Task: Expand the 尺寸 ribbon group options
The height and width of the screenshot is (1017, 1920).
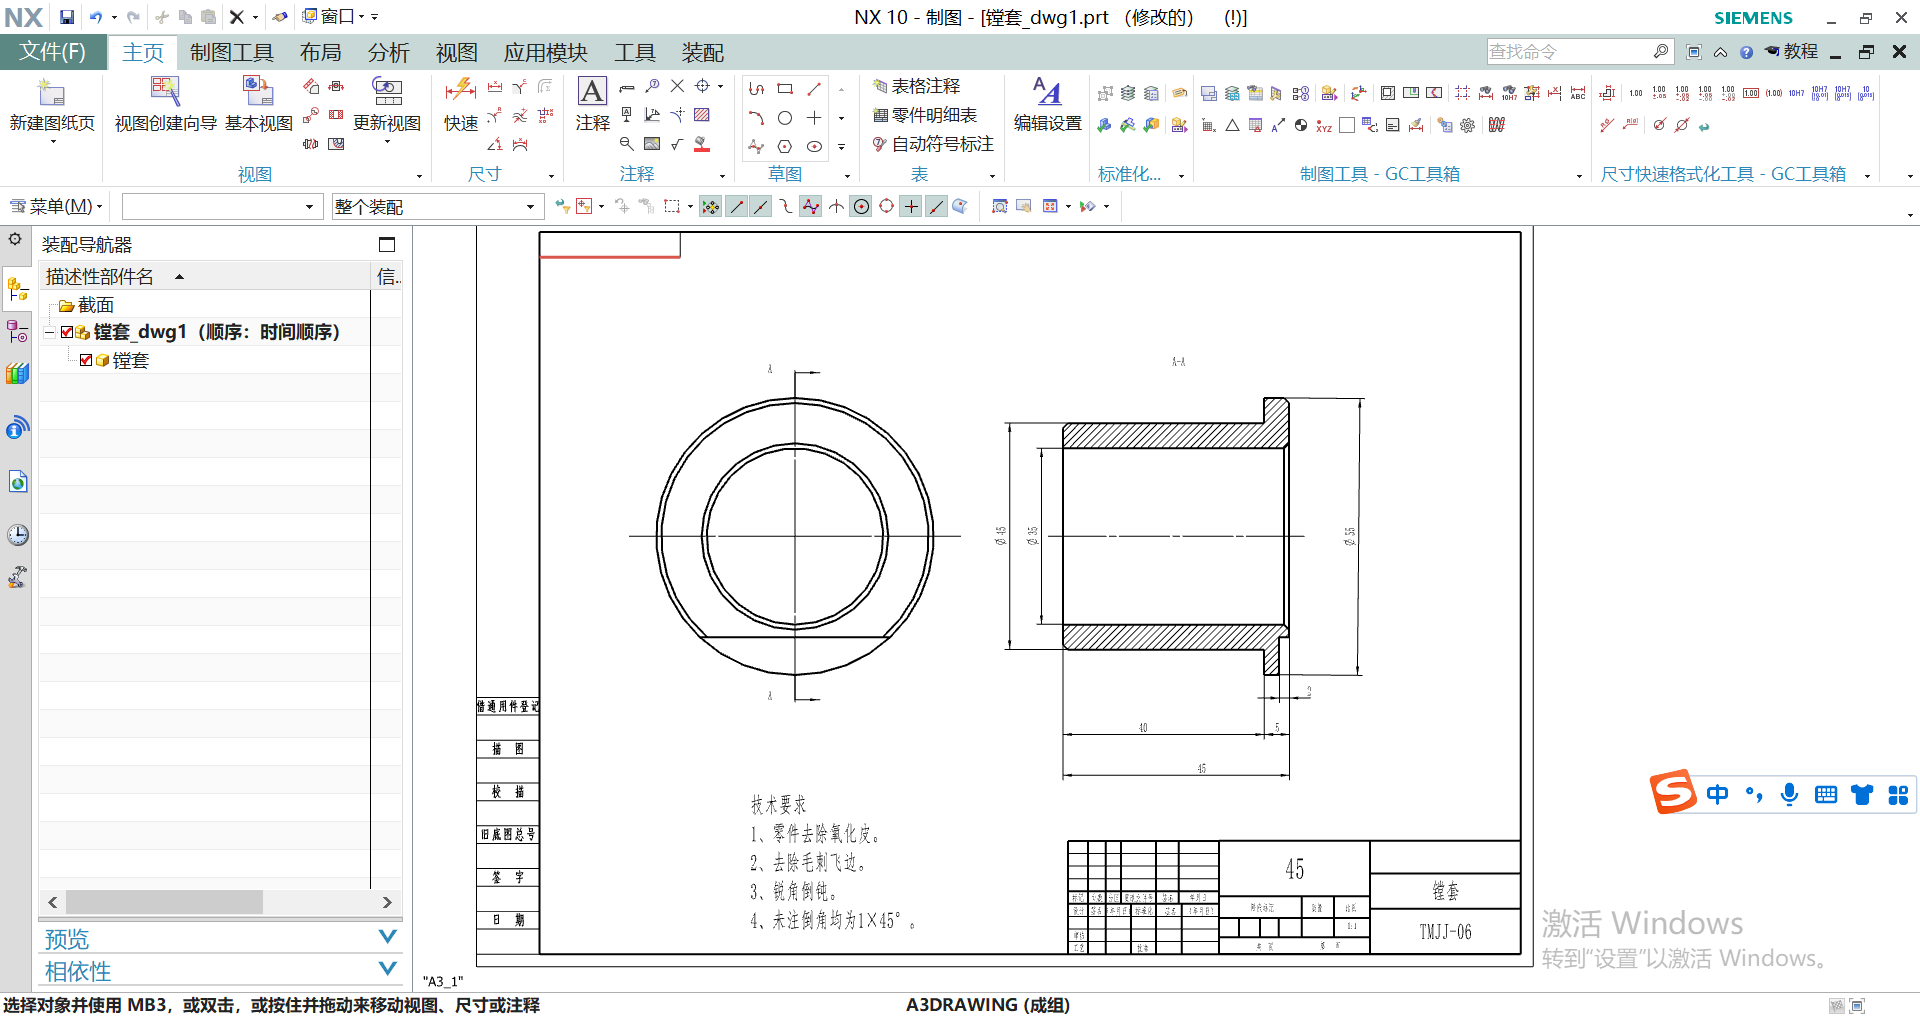Action: click(x=551, y=176)
